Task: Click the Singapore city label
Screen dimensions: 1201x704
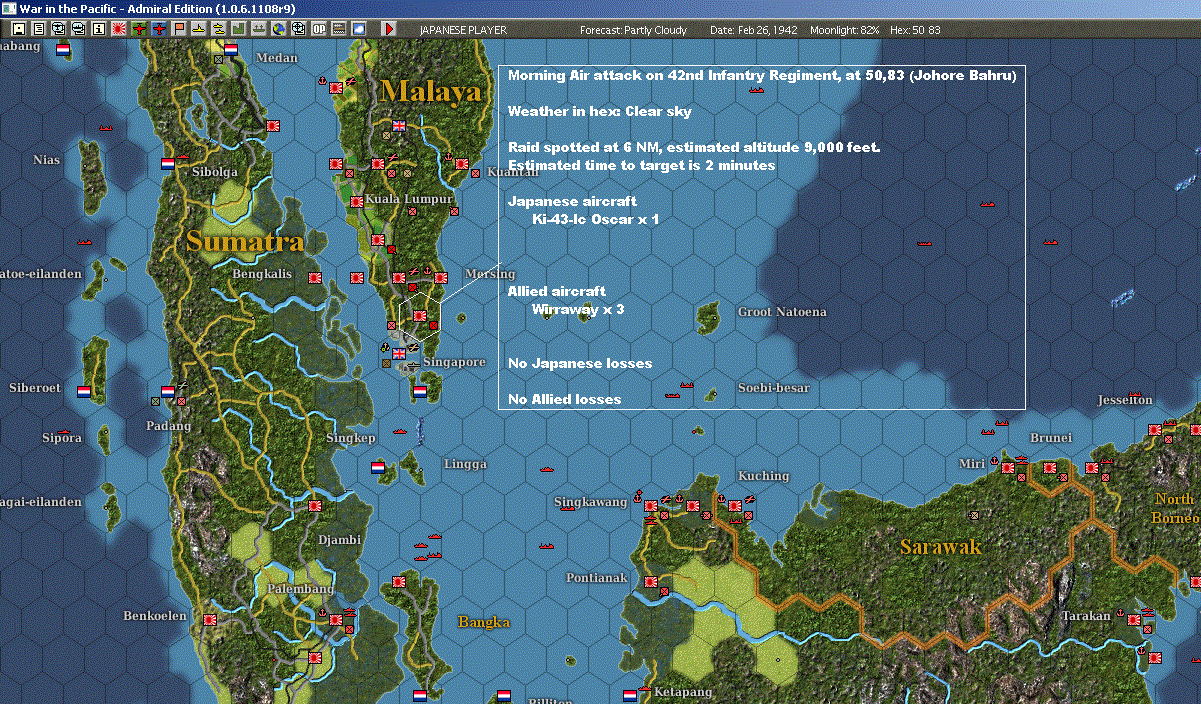Action: click(454, 362)
